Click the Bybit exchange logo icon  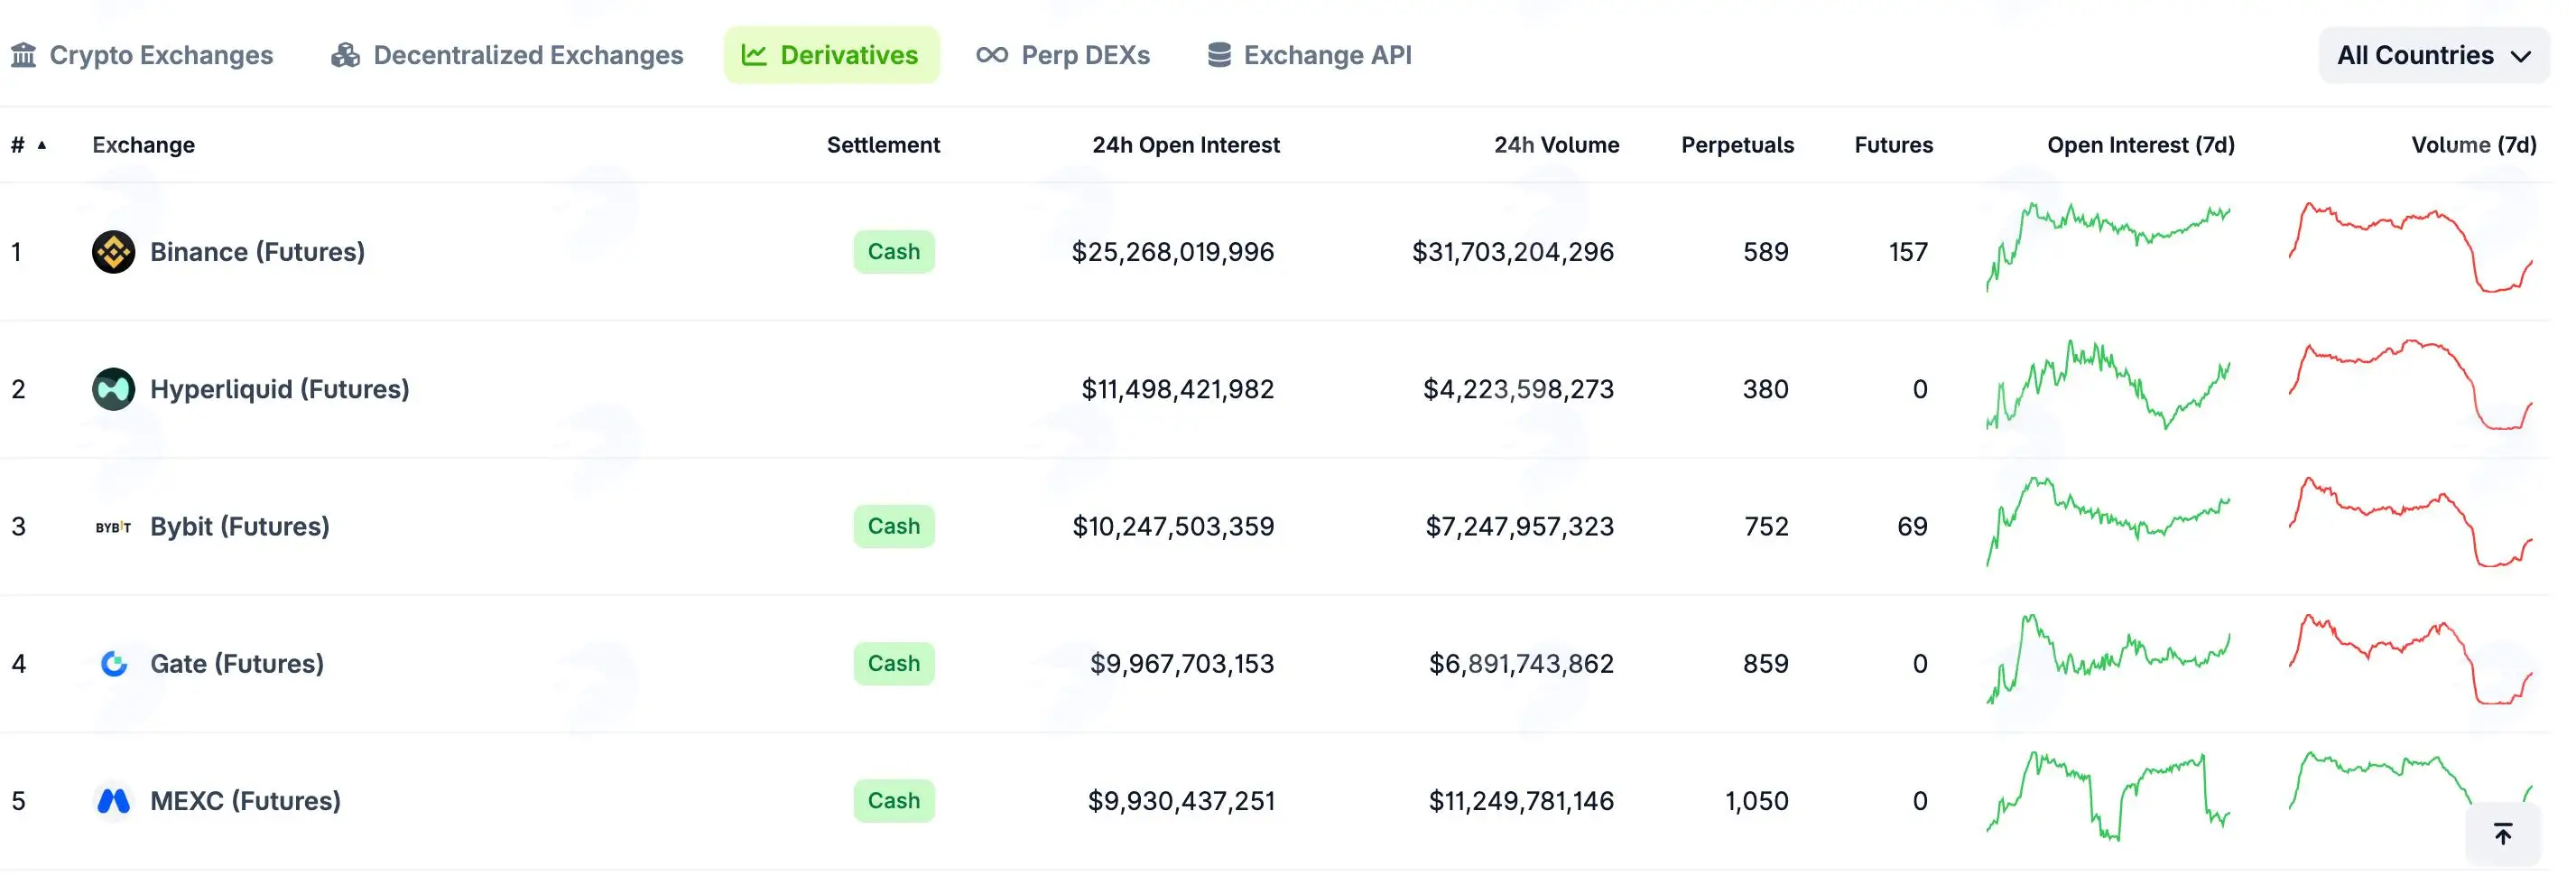point(113,527)
